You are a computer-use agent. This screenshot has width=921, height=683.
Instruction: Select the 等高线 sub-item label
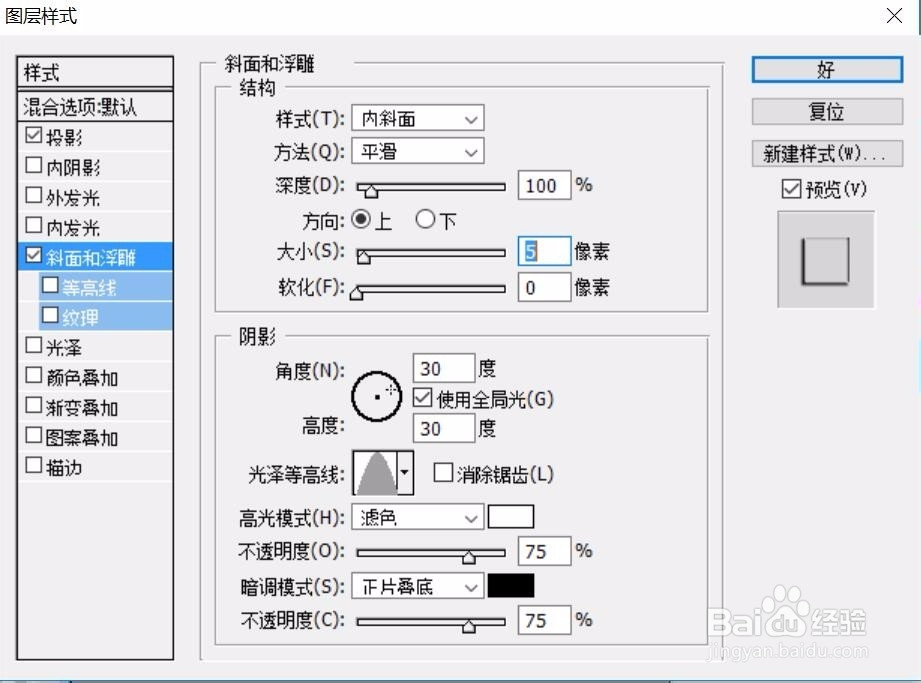[x=89, y=287]
